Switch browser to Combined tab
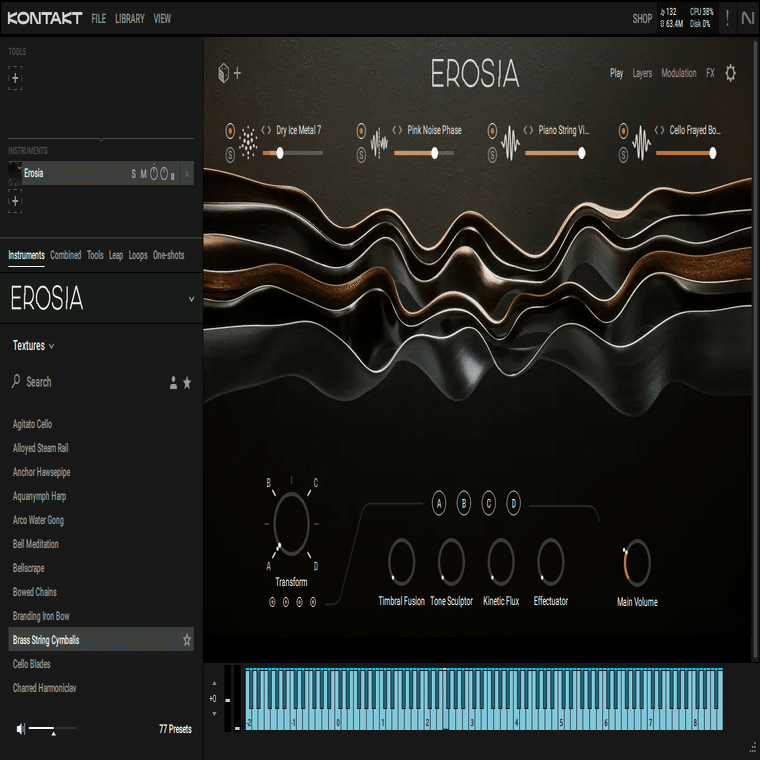 tap(65, 255)
